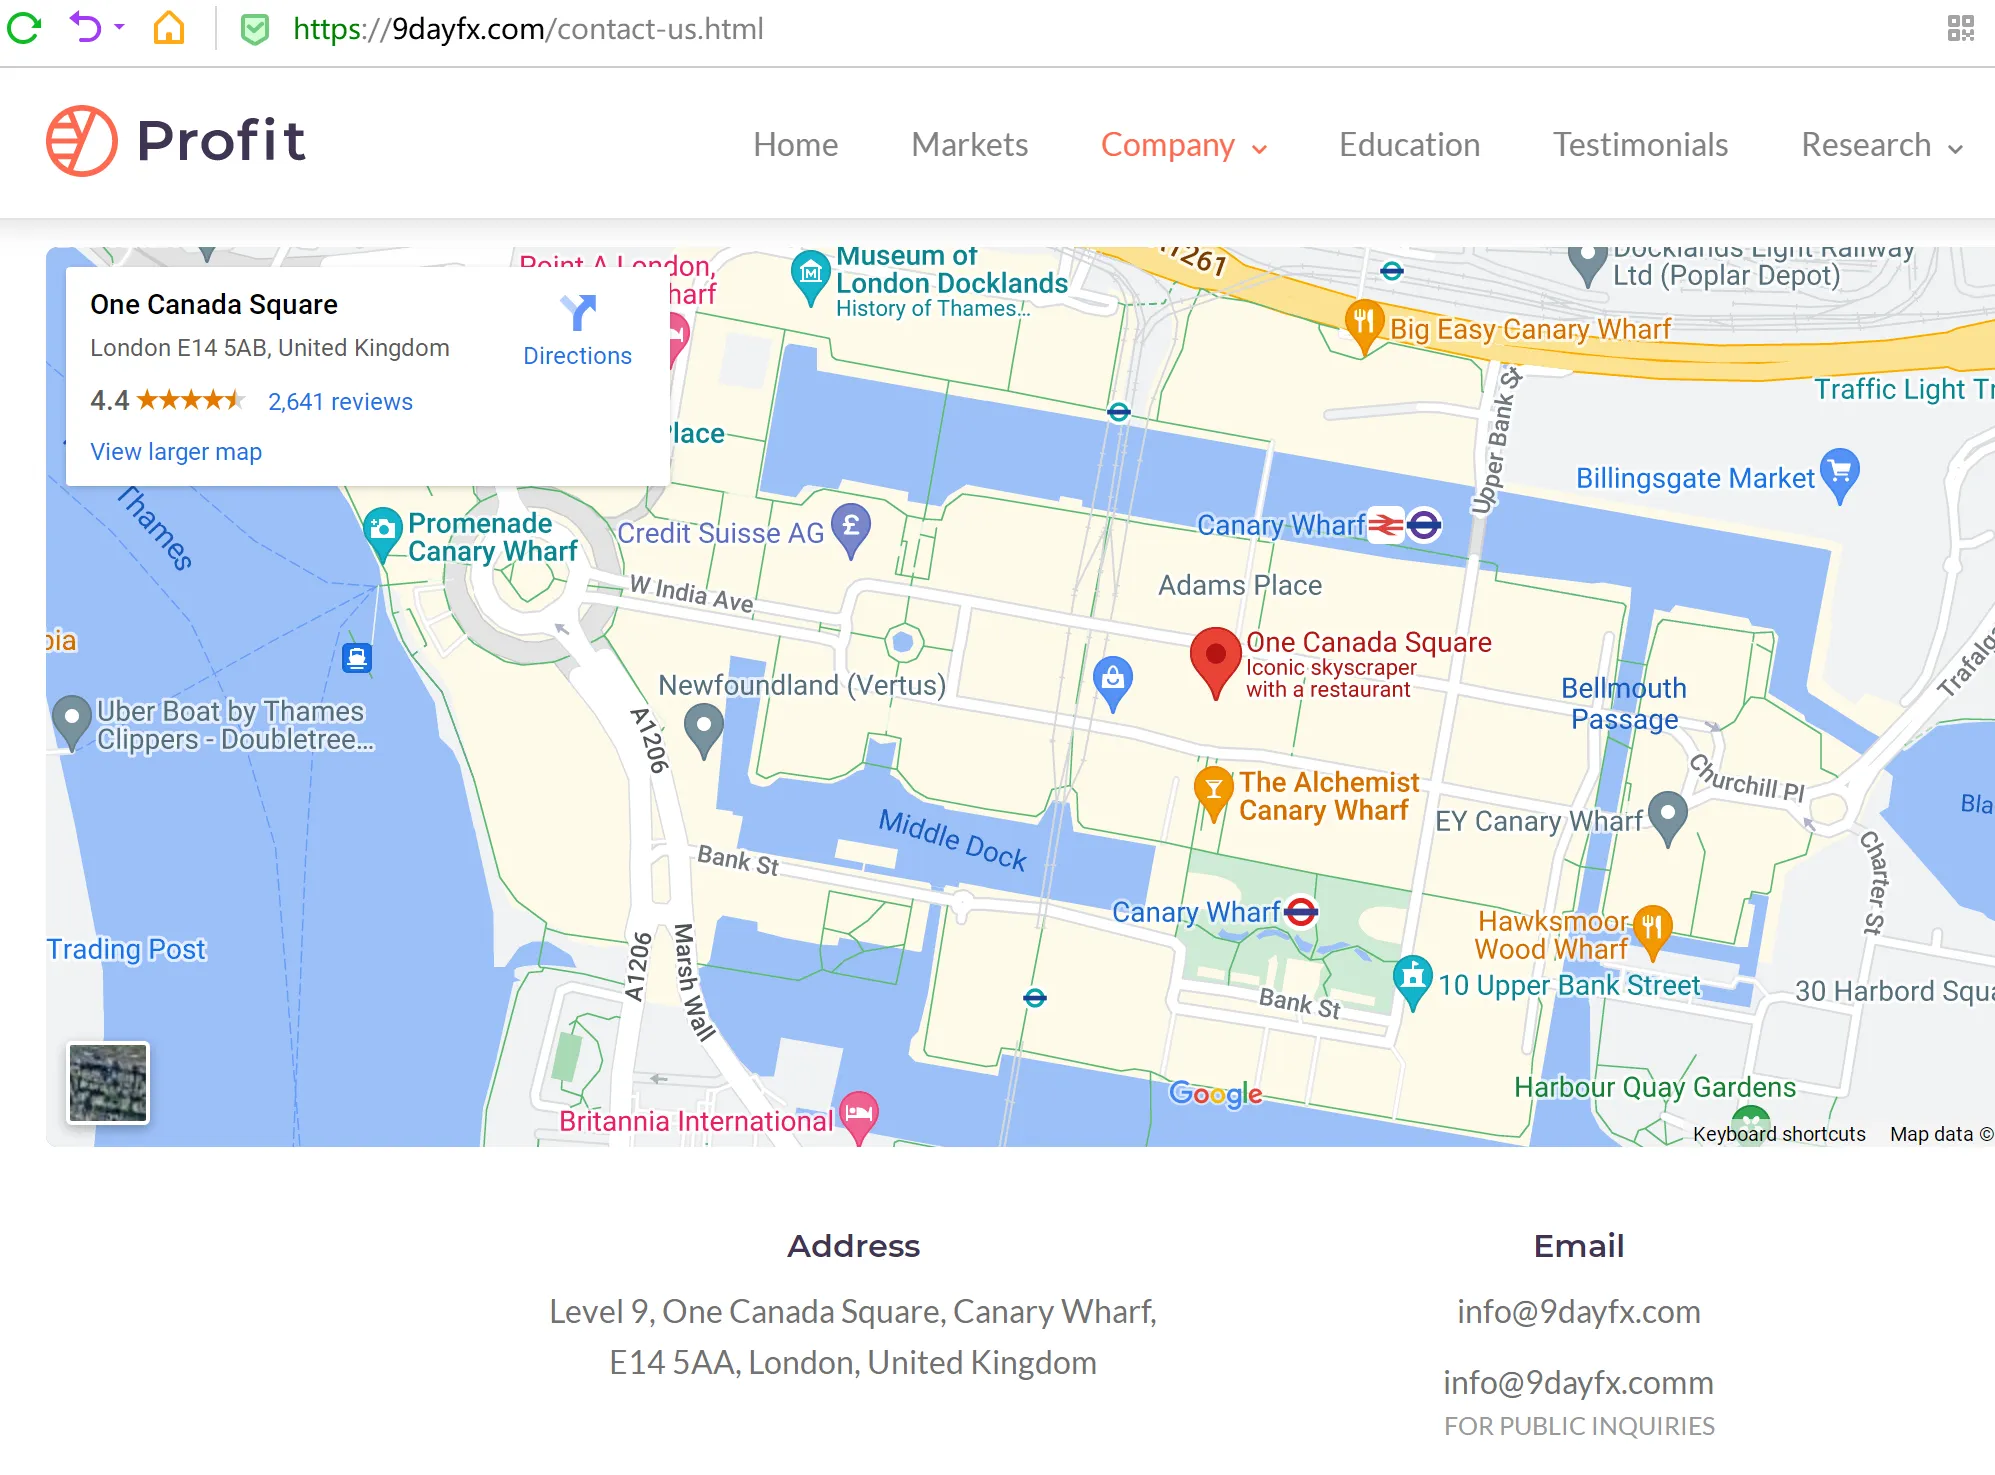Screen dimensions: 1995x1475
Task: Click the blue shopping bag pin near Newfoundland
Action: tap(1112, 684)
